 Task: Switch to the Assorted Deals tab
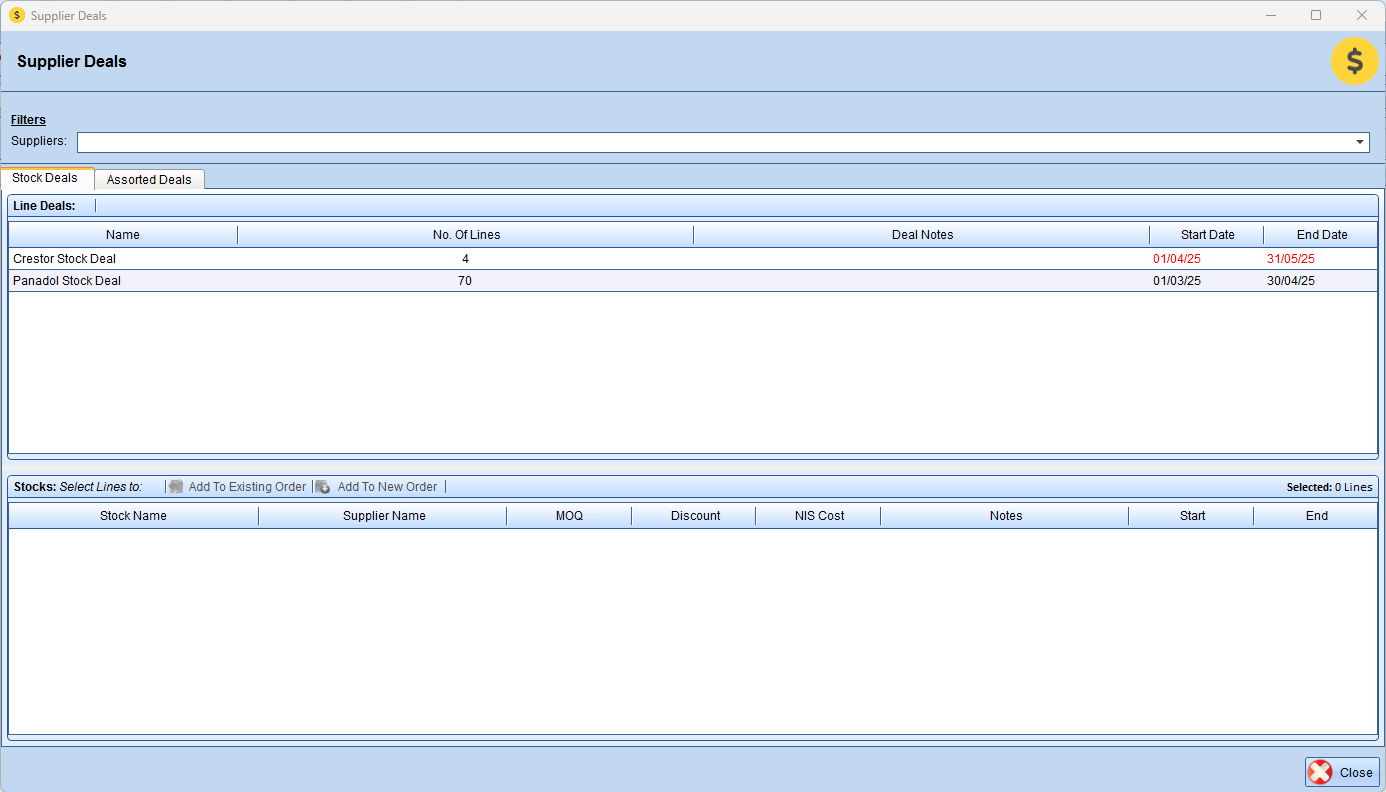pyautogui.click(x=149, y=180)
